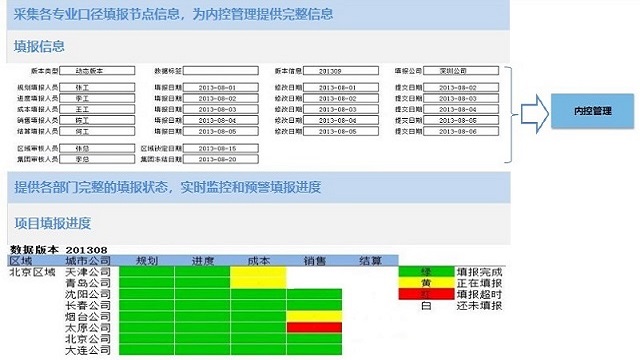Click the green 规划 cell for 沈阳公司
Screen dimensions: 640x360
click(147, 294)
